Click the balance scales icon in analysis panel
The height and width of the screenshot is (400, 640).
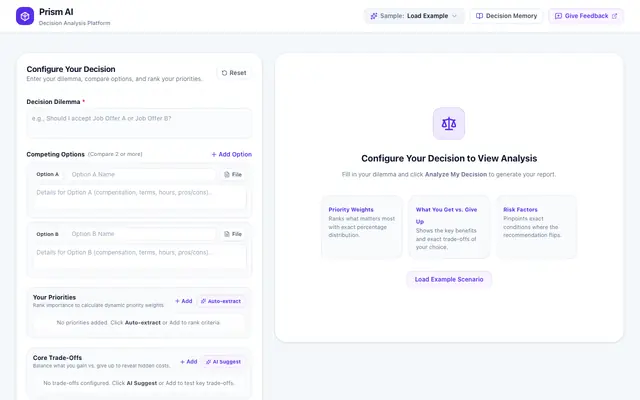click(449, 124)
